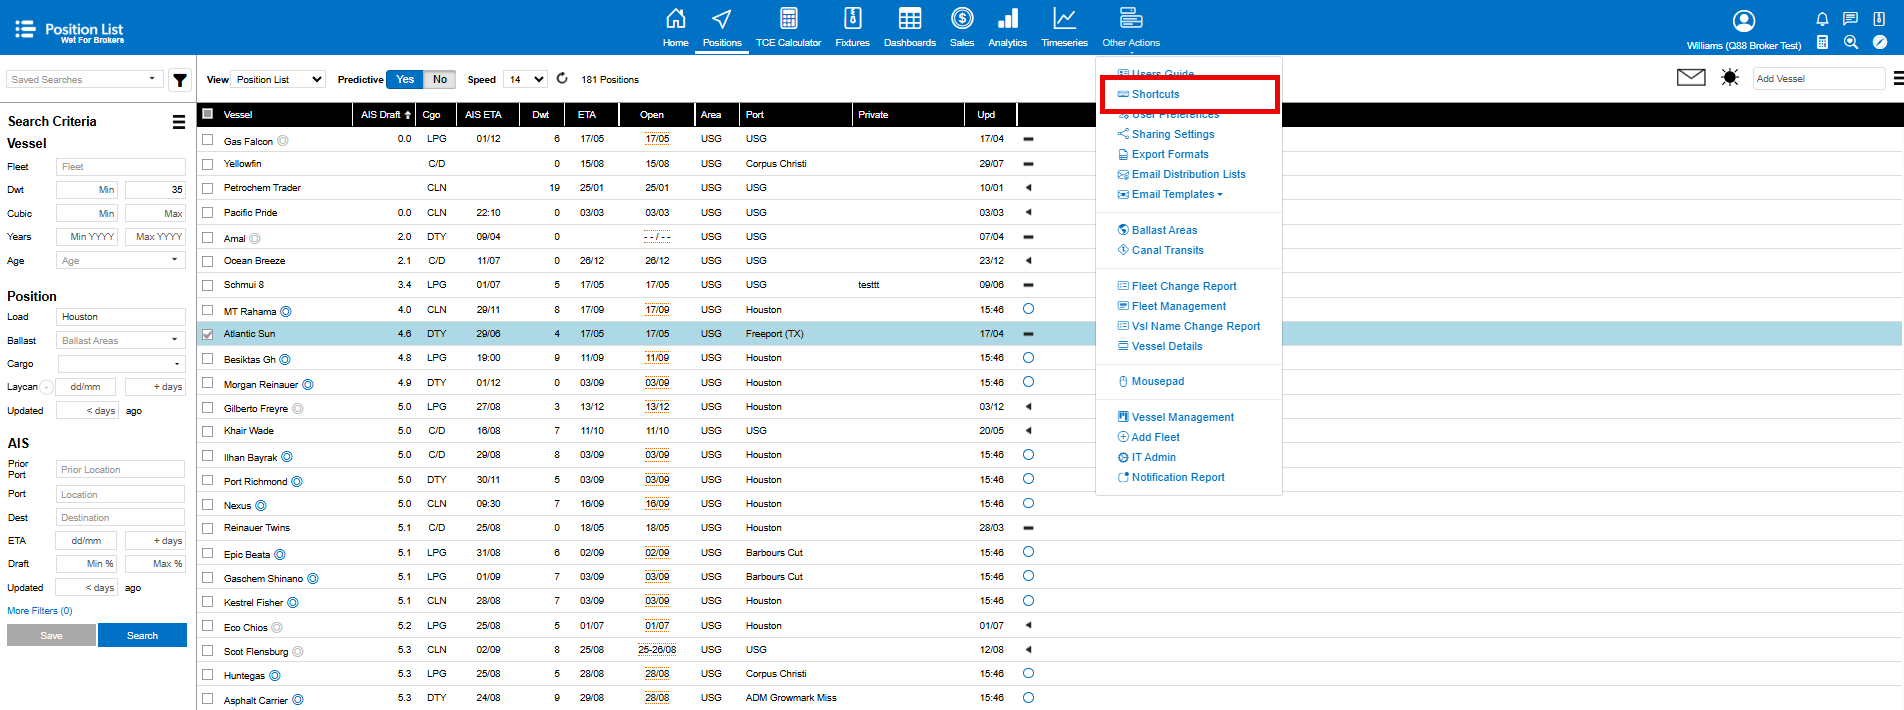Click the filter funnel icon

click(180, 80)
